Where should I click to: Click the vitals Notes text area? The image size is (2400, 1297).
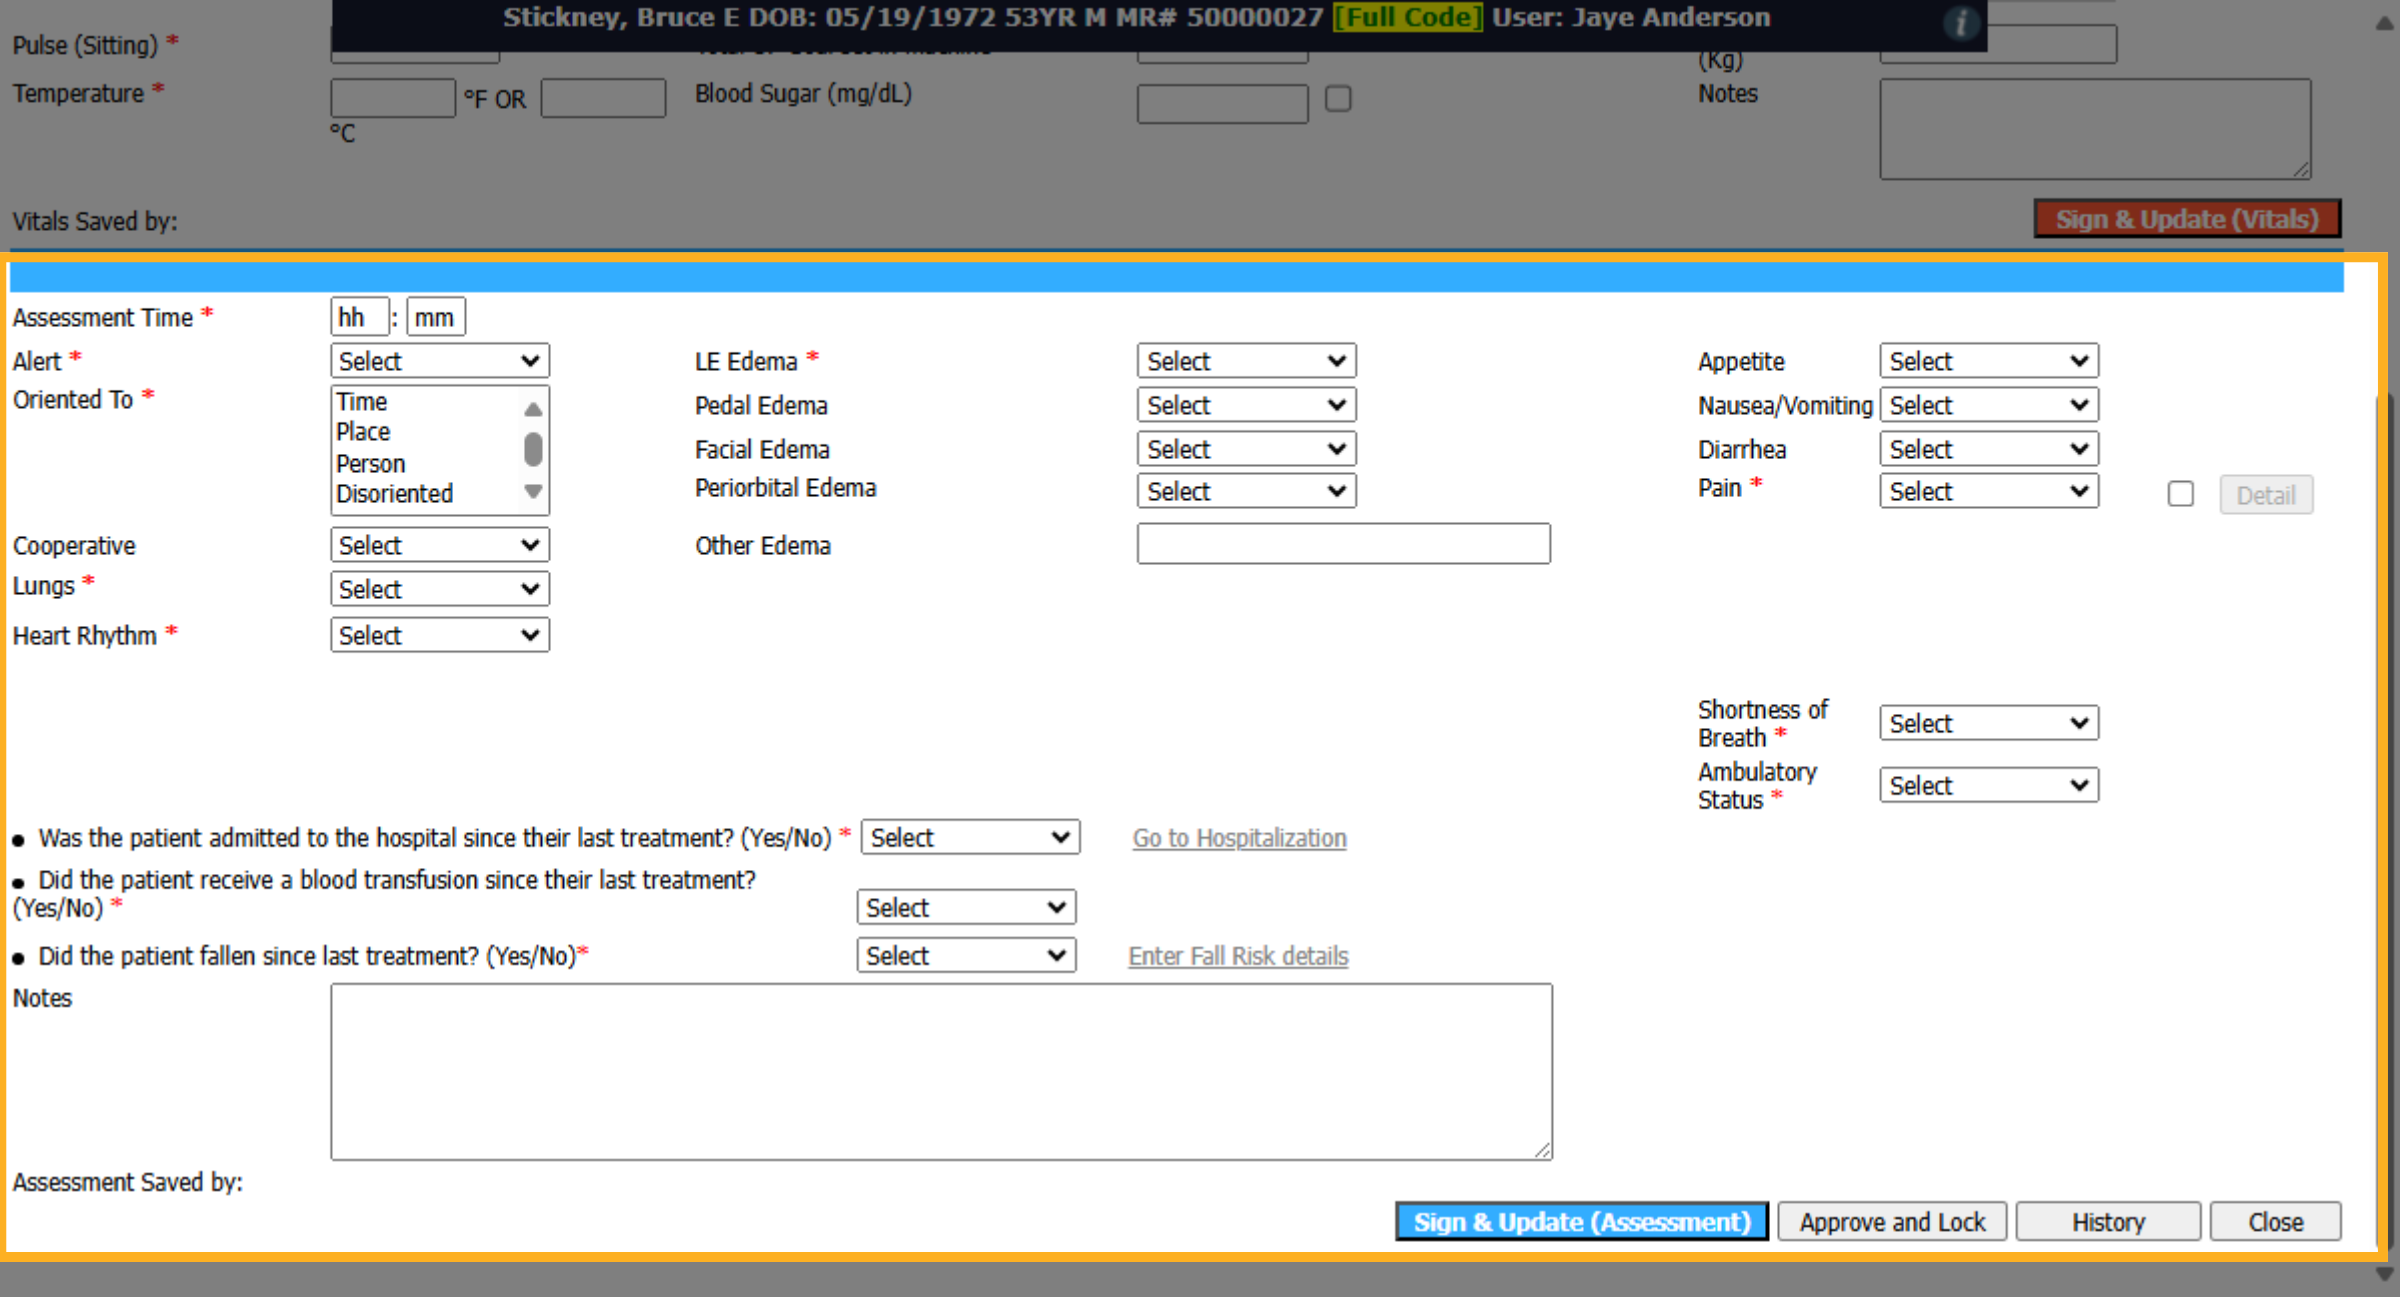(2095, 129)
